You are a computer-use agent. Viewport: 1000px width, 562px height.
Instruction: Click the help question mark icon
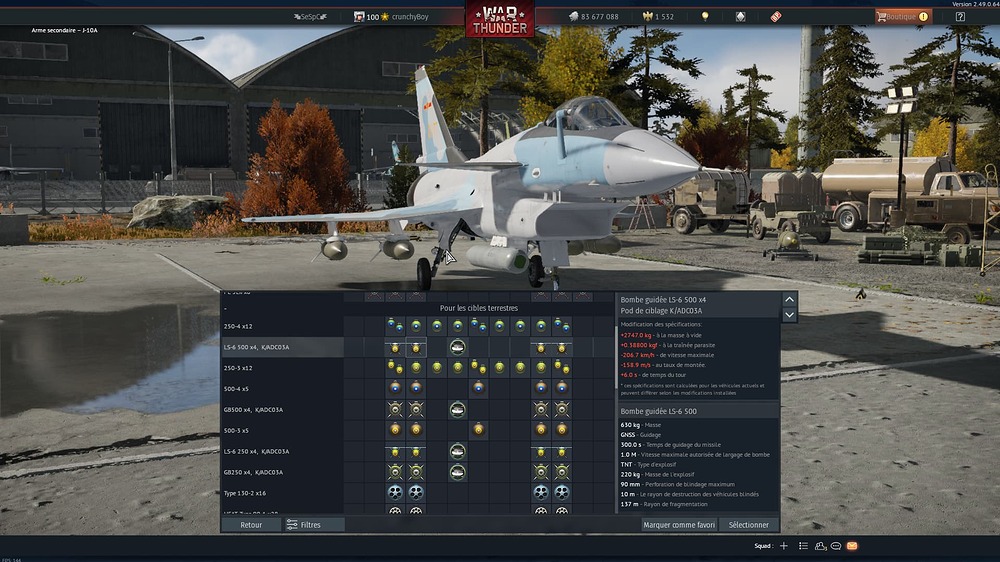[x=960, y=17]
